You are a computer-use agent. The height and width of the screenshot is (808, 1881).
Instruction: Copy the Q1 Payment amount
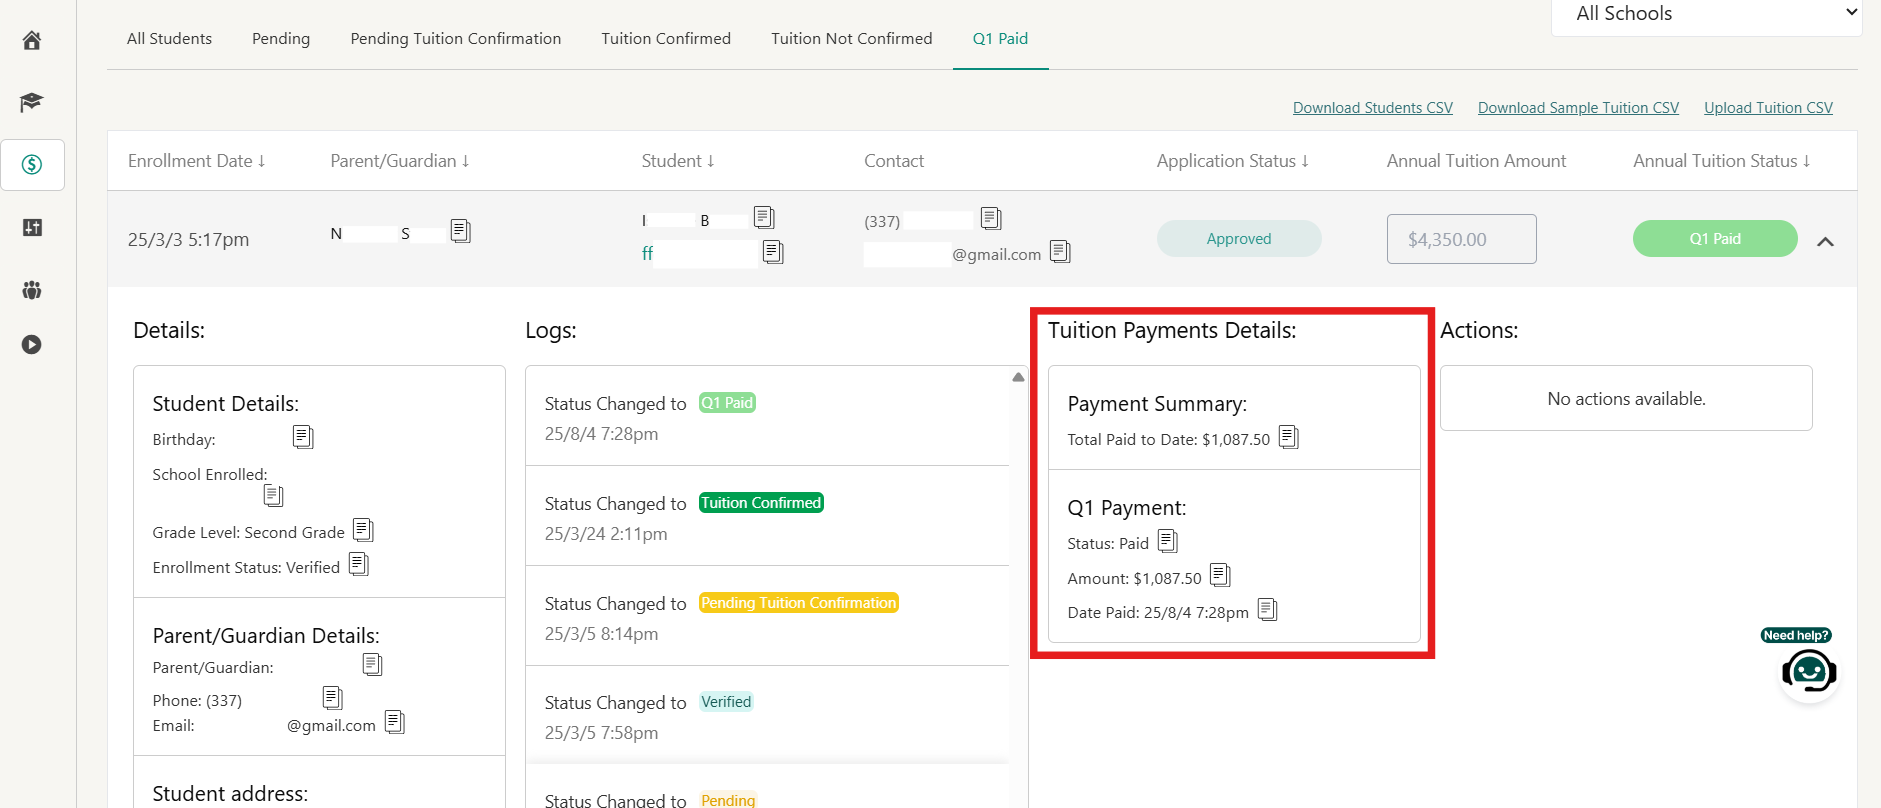1220,576
